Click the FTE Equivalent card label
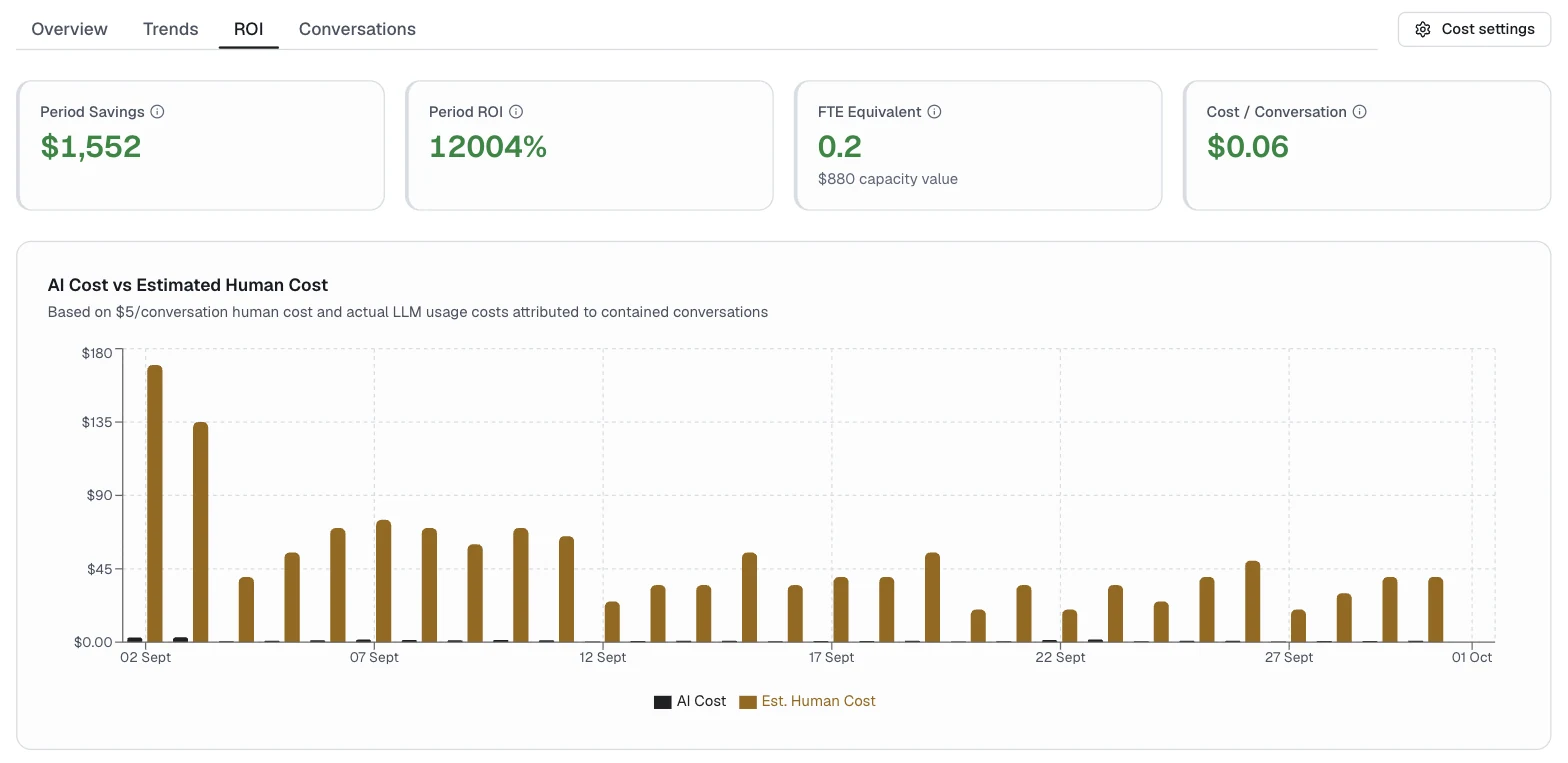The image size is (1568, 763). pos(870,112)
